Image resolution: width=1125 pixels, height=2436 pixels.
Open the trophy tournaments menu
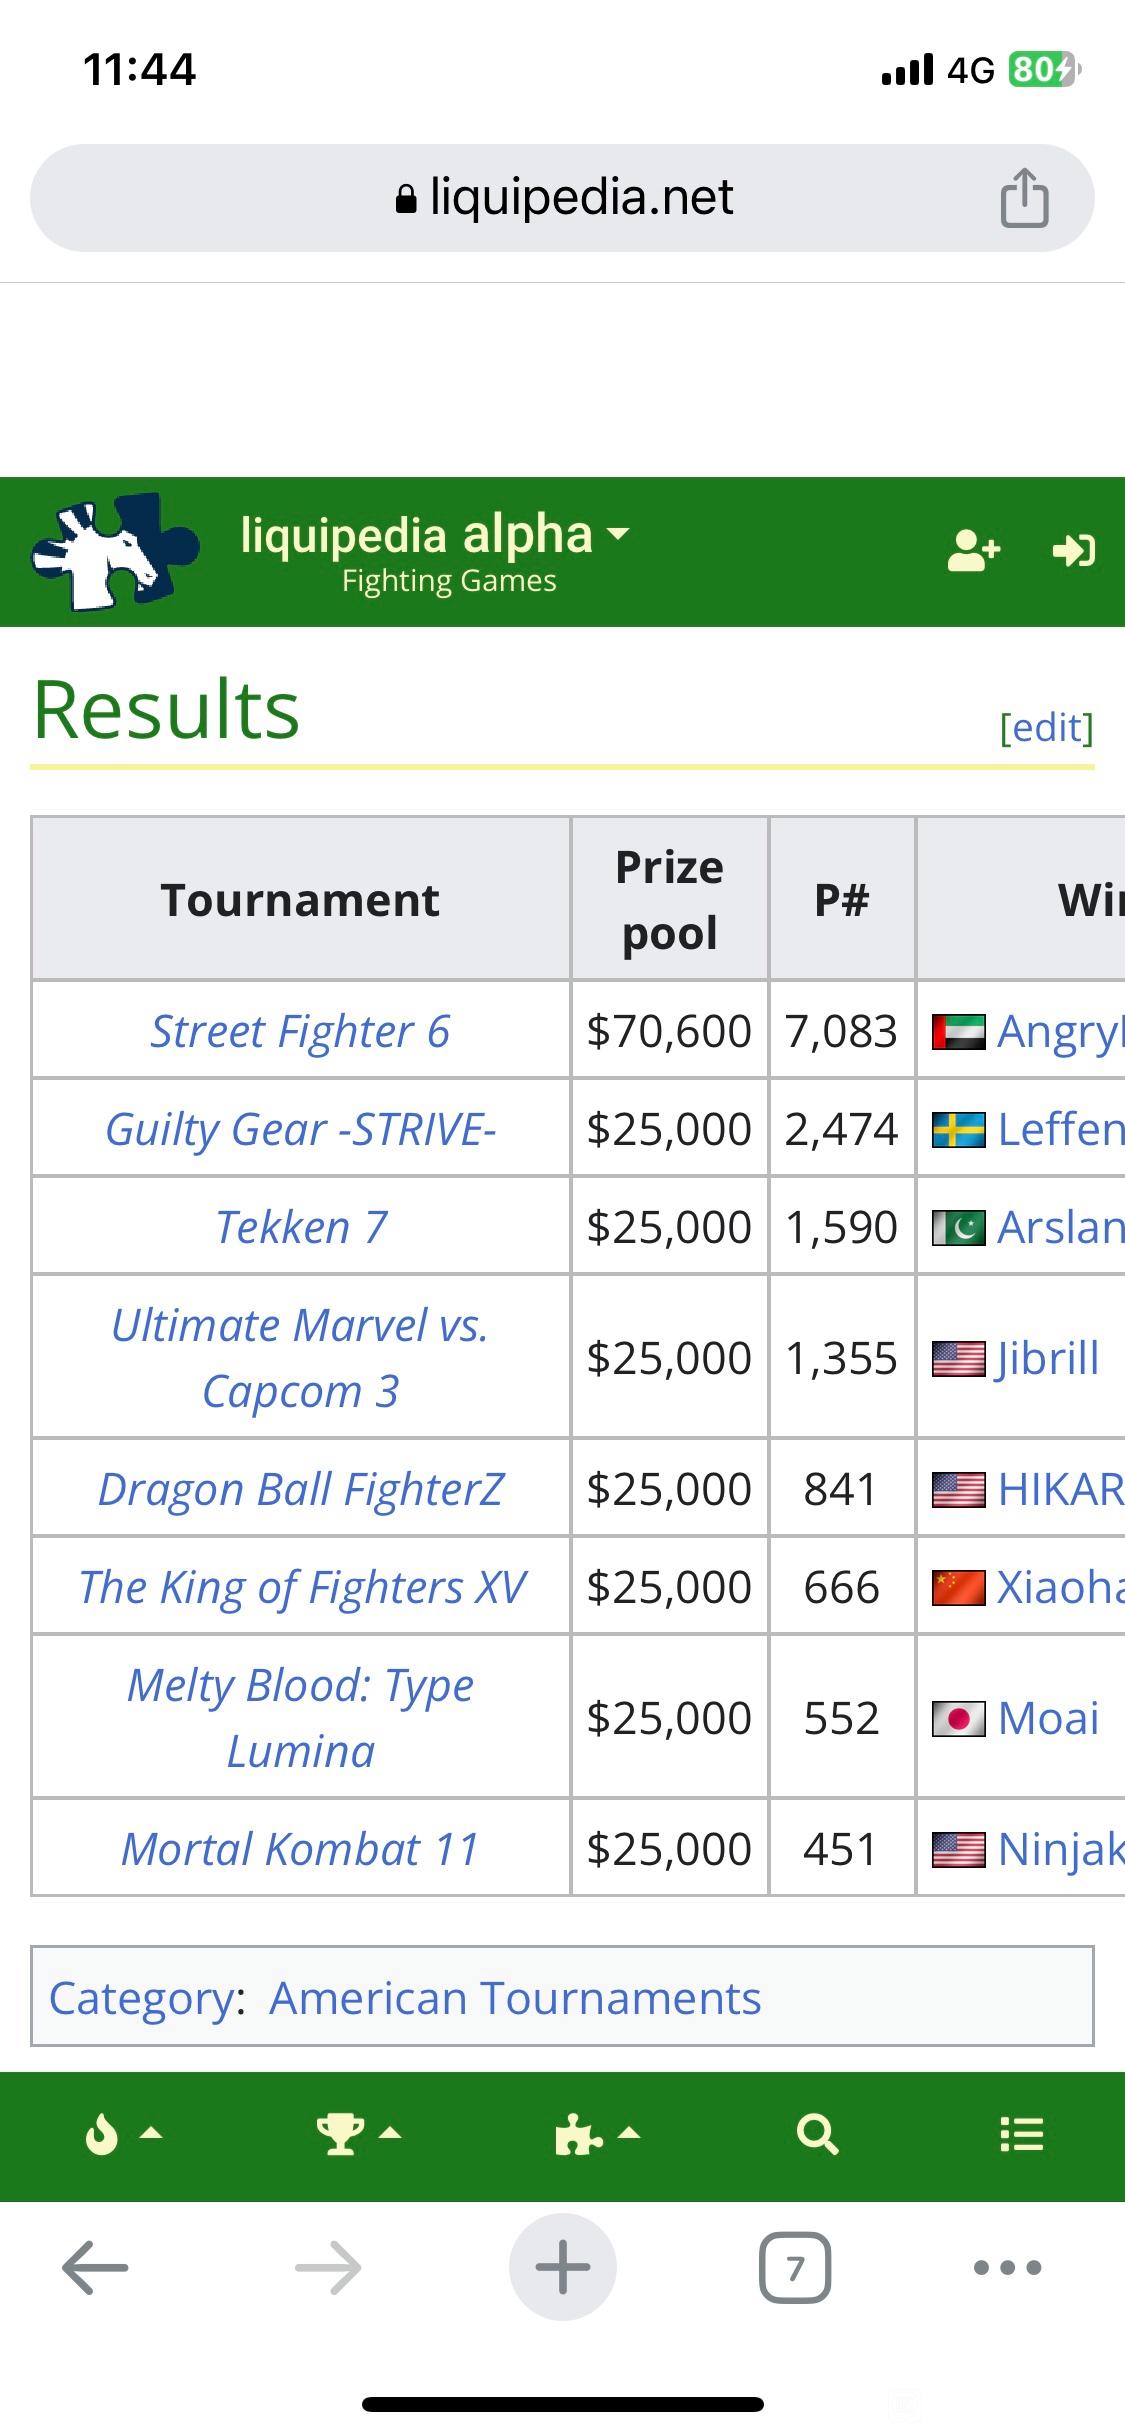coord(340,2134)
